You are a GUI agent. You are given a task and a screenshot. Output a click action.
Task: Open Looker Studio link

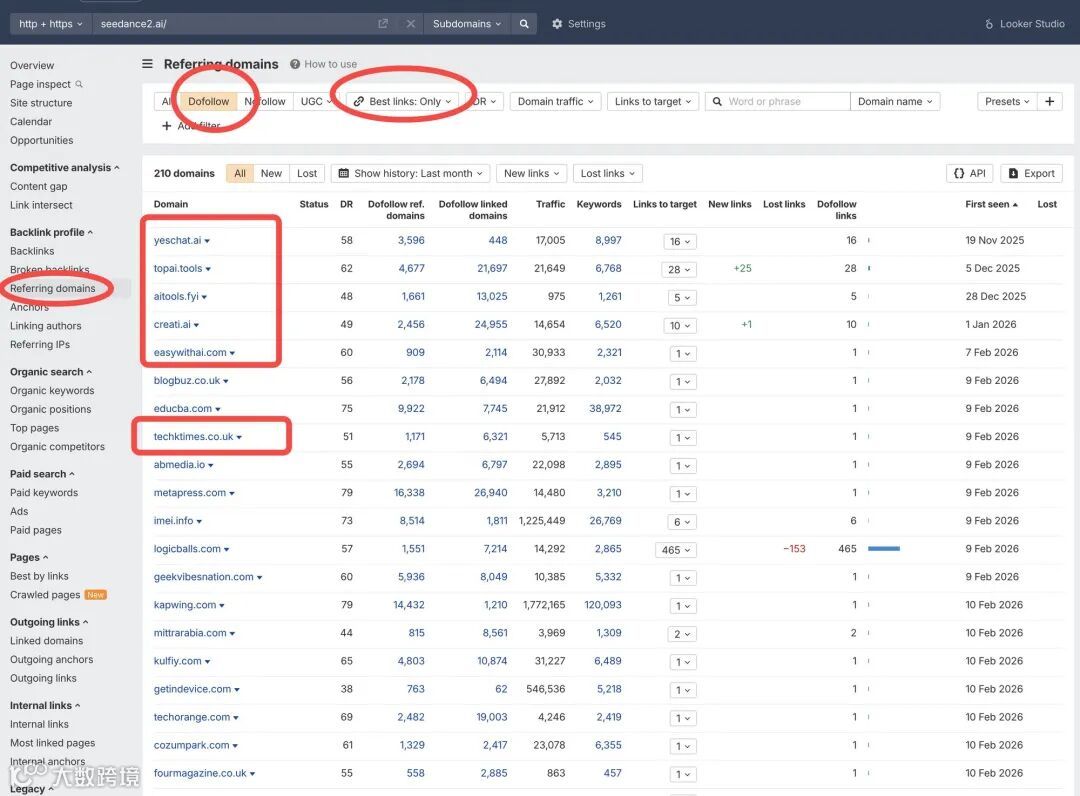point(1025,23)
